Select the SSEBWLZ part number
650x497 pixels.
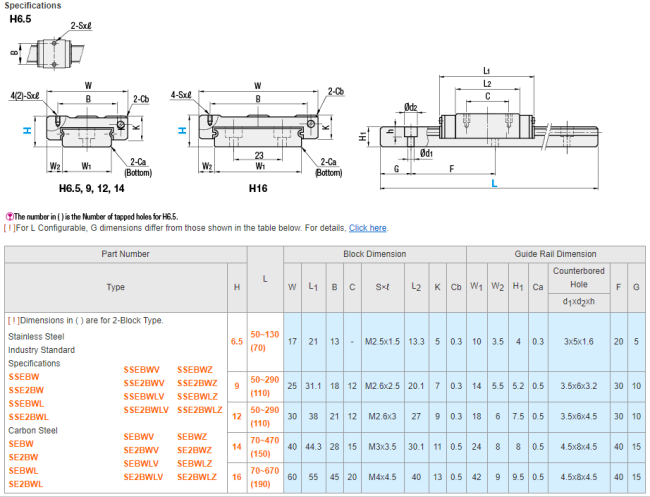coord(197,396)
